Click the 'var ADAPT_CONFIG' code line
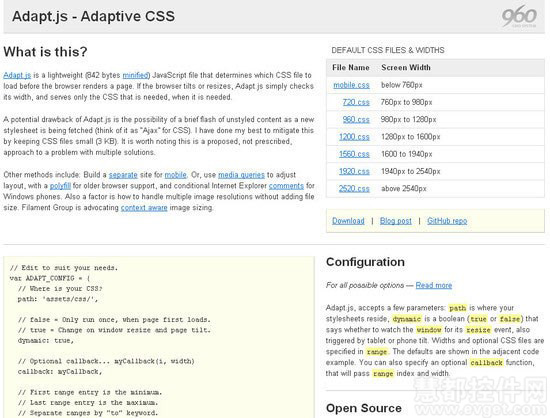The image size is (550, 418). pos(50,278)
